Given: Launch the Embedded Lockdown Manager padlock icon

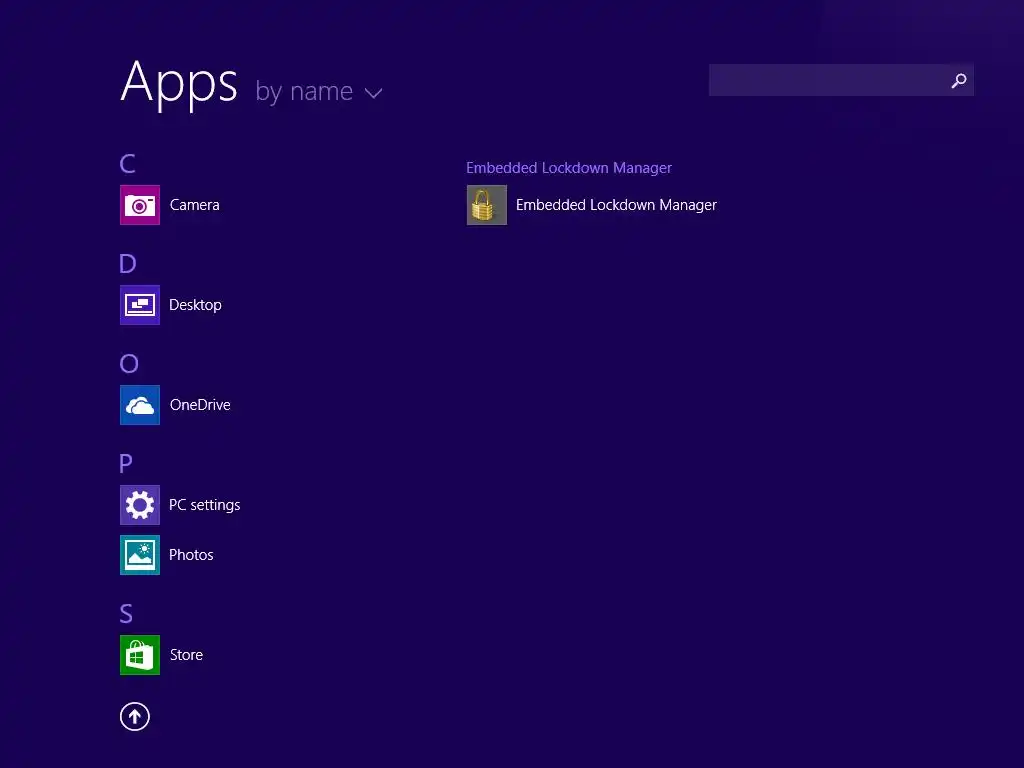Looking at the screenshot, I should pos(487,205).
